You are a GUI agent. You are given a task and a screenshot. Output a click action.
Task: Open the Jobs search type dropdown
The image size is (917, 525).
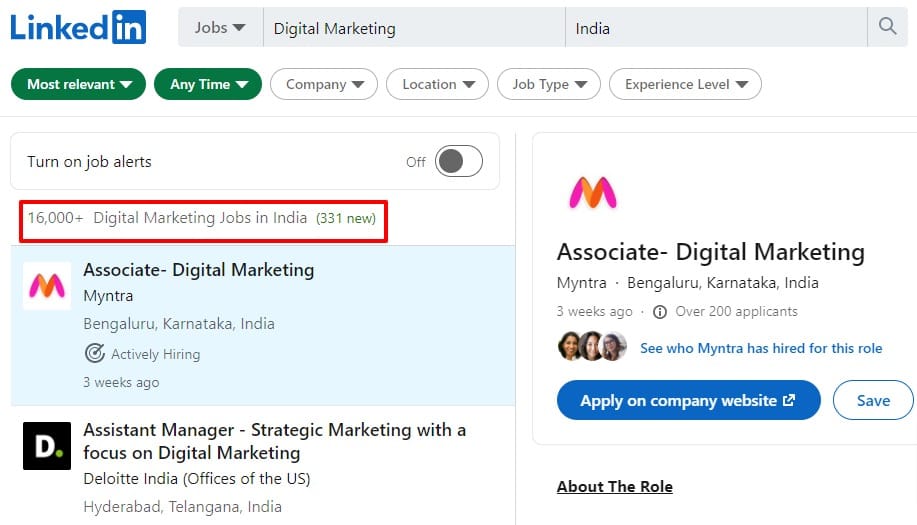point(220,27)
